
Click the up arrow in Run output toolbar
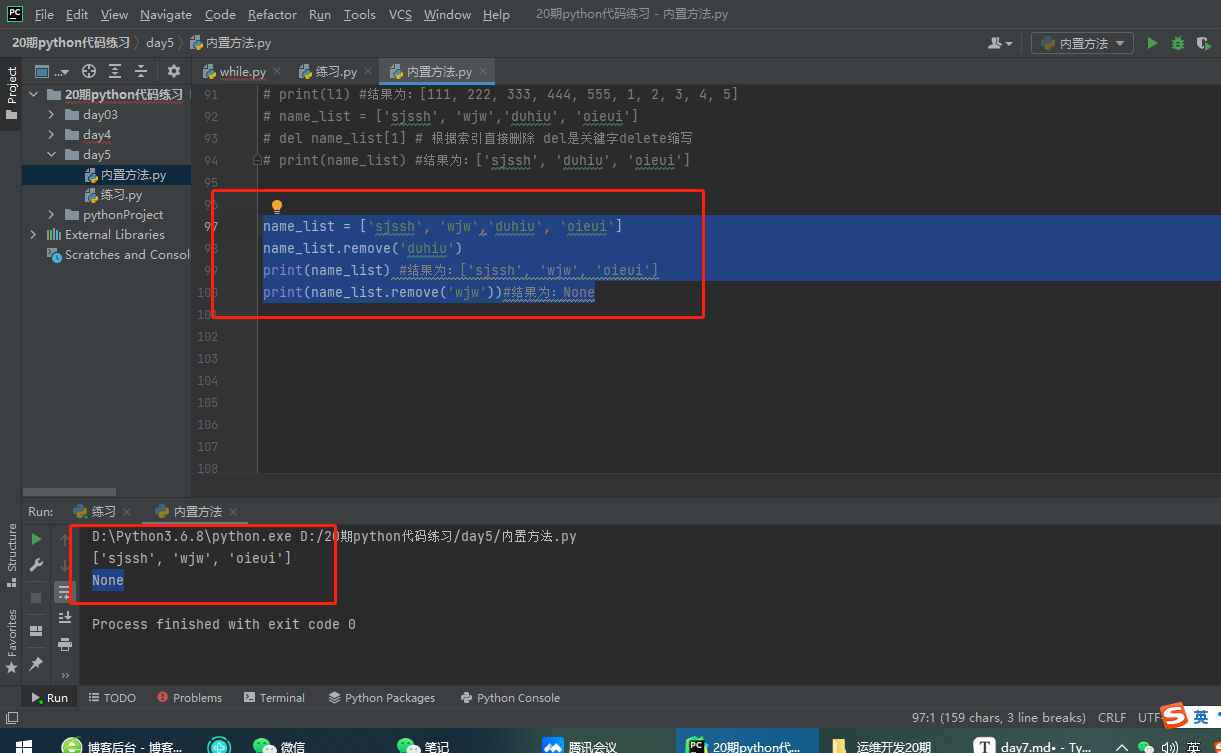click(65, 540)
